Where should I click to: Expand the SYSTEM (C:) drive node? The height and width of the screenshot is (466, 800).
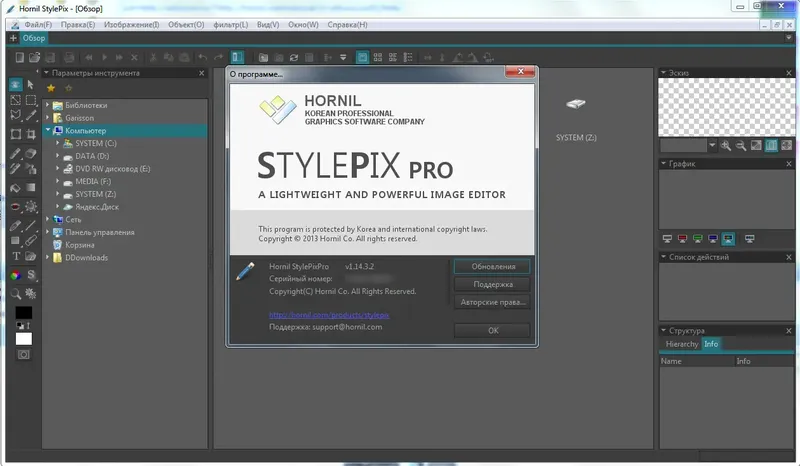pos(58,143)
